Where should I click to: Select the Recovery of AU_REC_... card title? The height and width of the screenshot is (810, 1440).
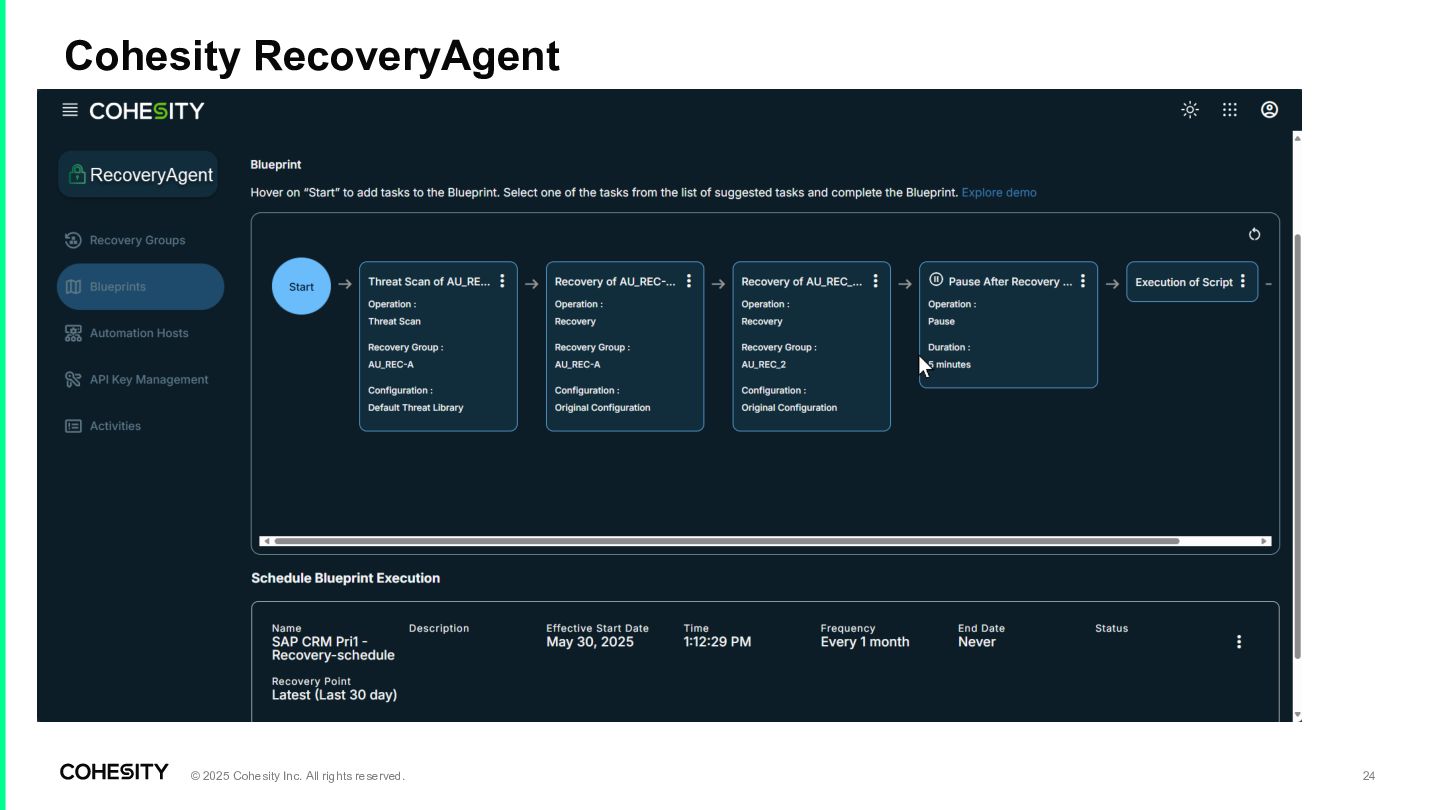[801, 282]
